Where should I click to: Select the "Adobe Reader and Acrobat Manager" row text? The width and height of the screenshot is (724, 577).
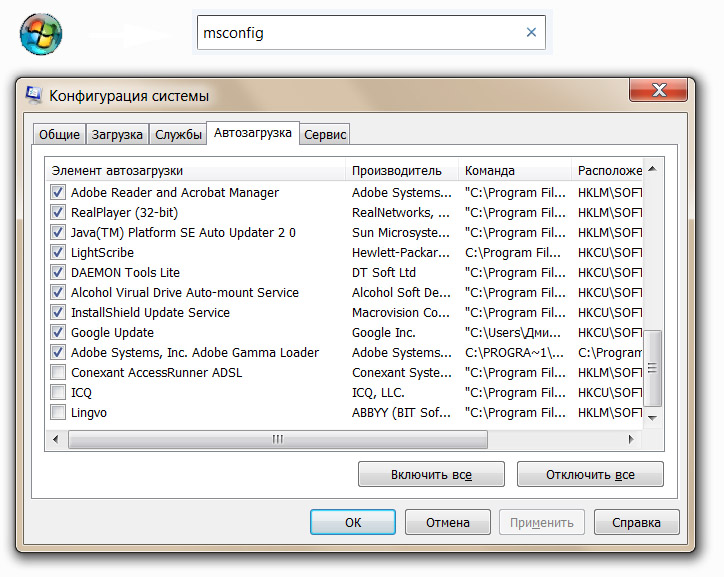click(175, 192)
